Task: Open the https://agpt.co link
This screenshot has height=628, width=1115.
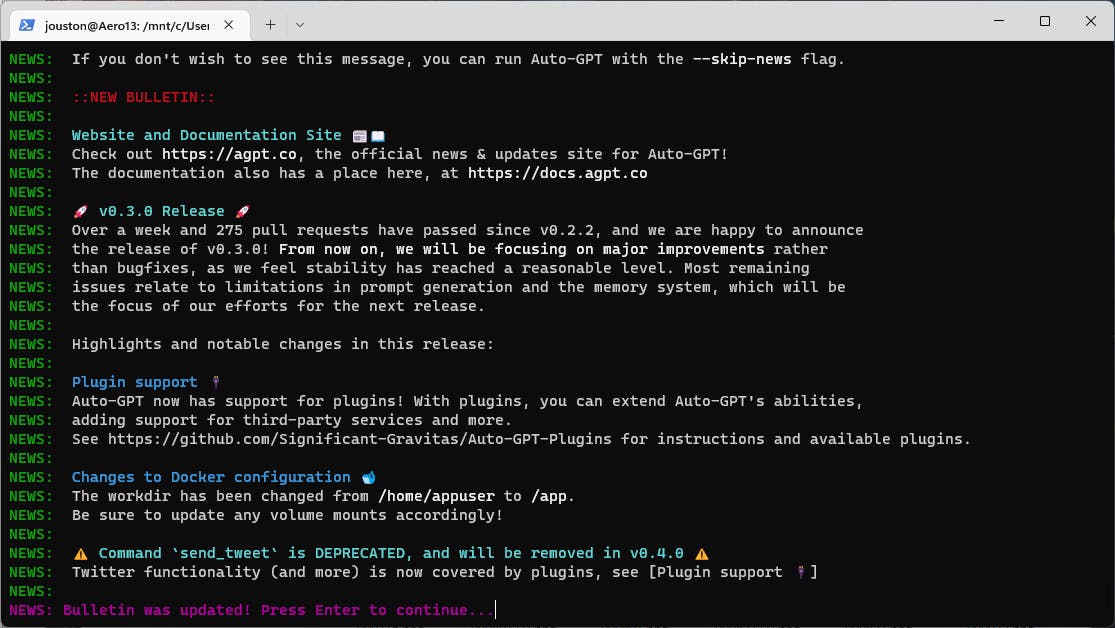Action: (229, 154)
